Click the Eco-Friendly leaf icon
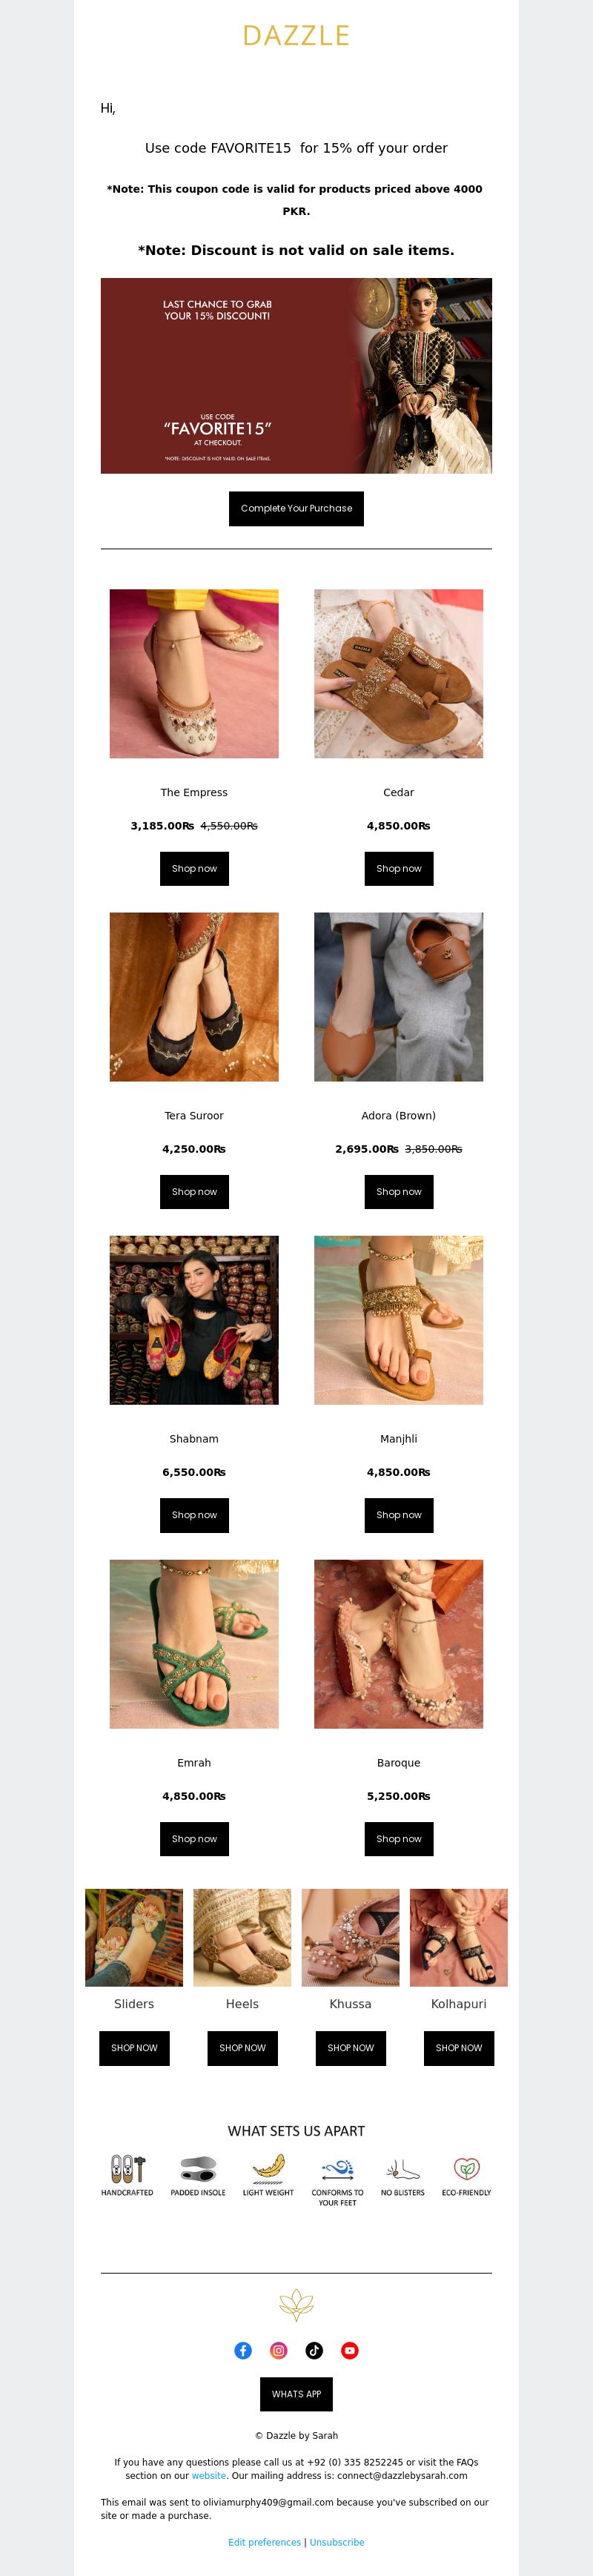Viewport: 593px width, 2576px height. (x=466, y=2168)
